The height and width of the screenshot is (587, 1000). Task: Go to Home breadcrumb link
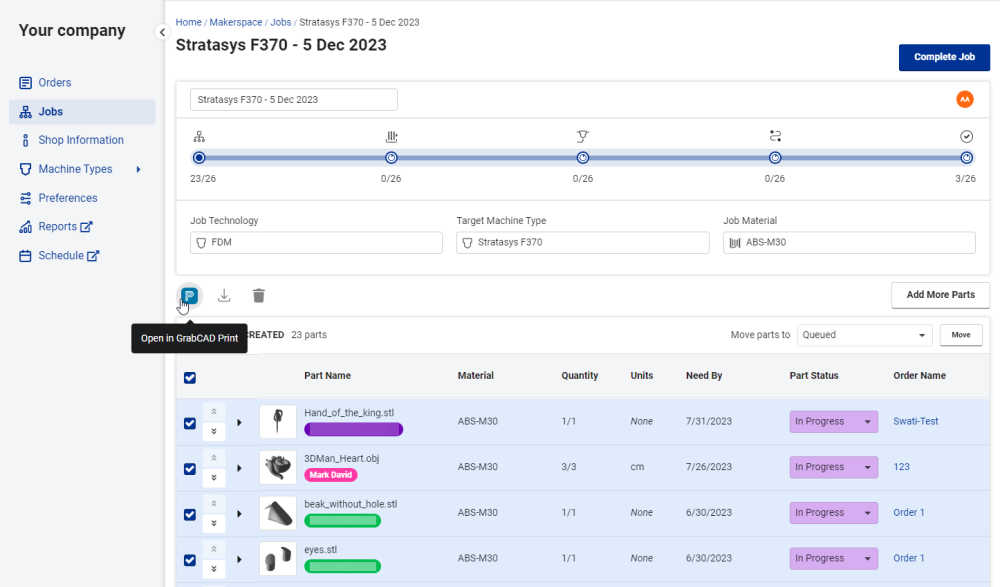pos(189,22)
